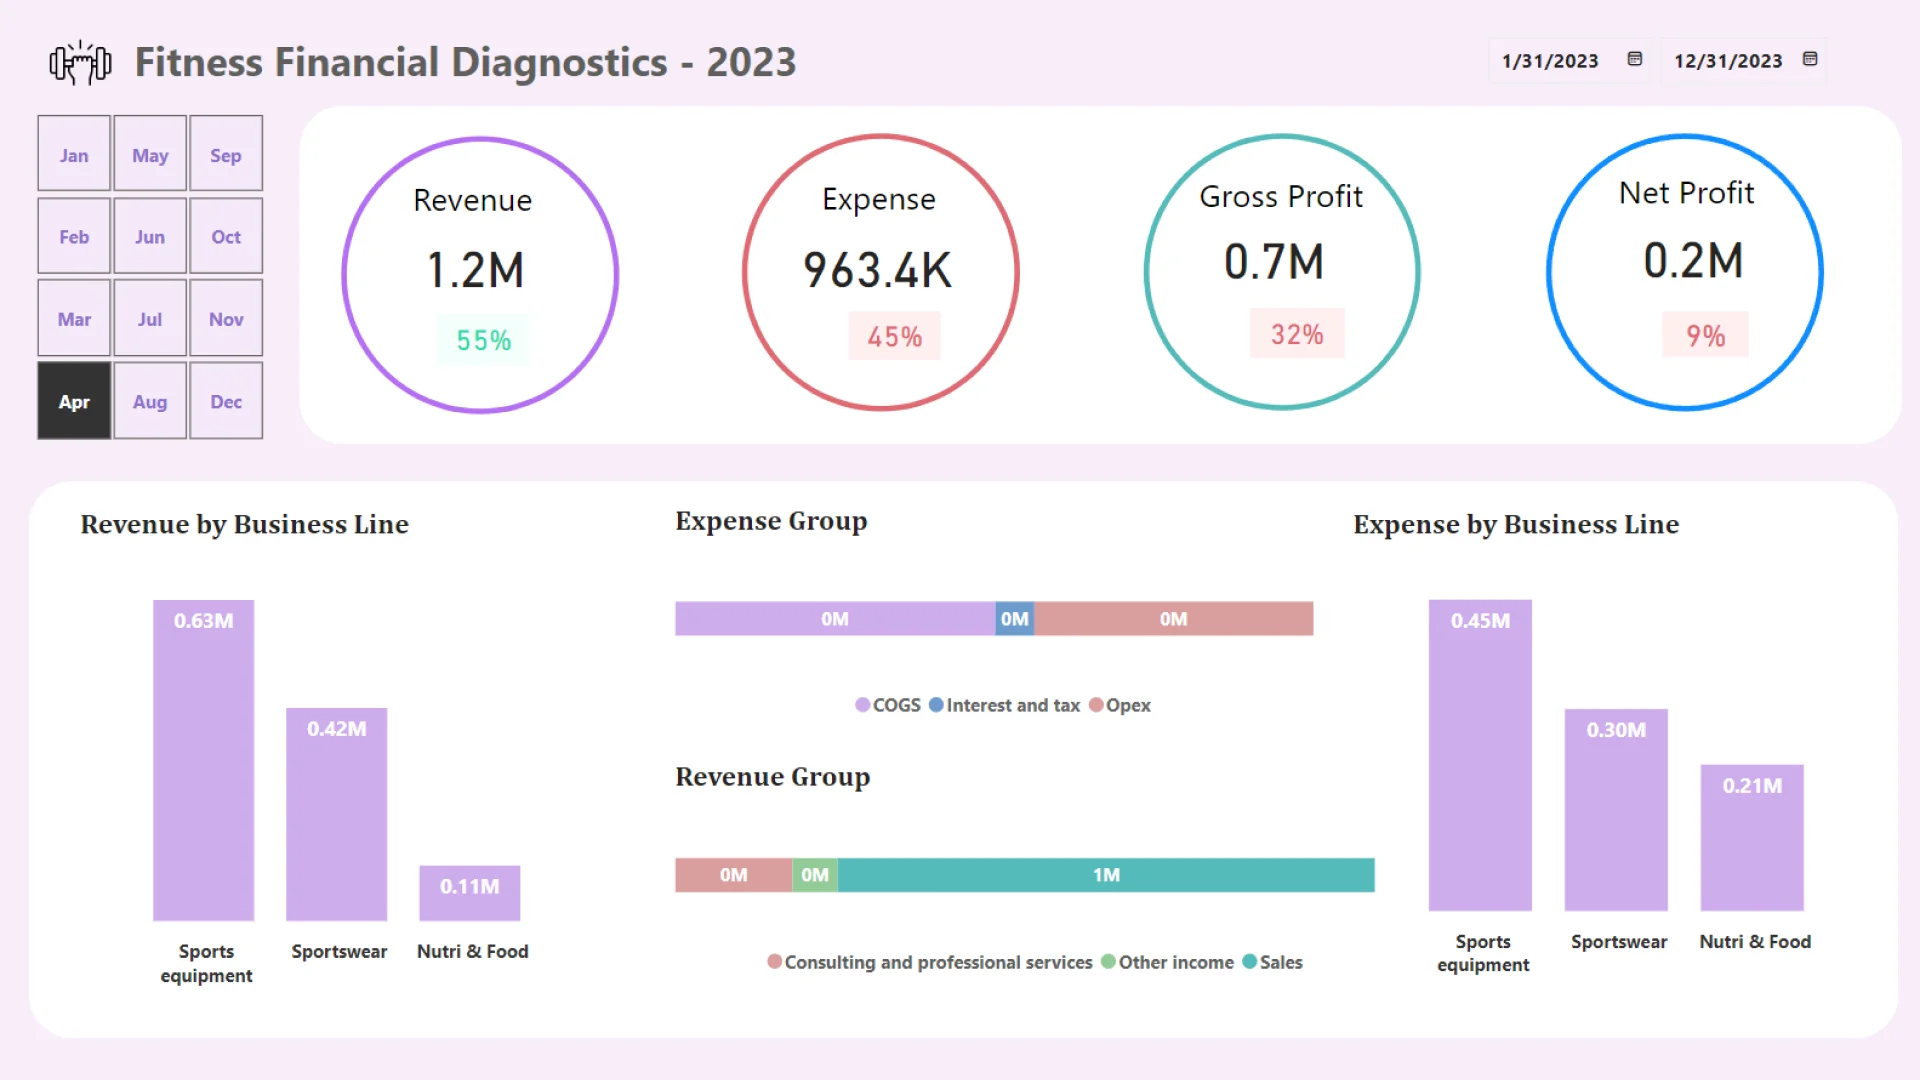Click the Revenue by Business Line title
The width and height of the screenshot is (1920, 1080).
(x=244, y=524)
